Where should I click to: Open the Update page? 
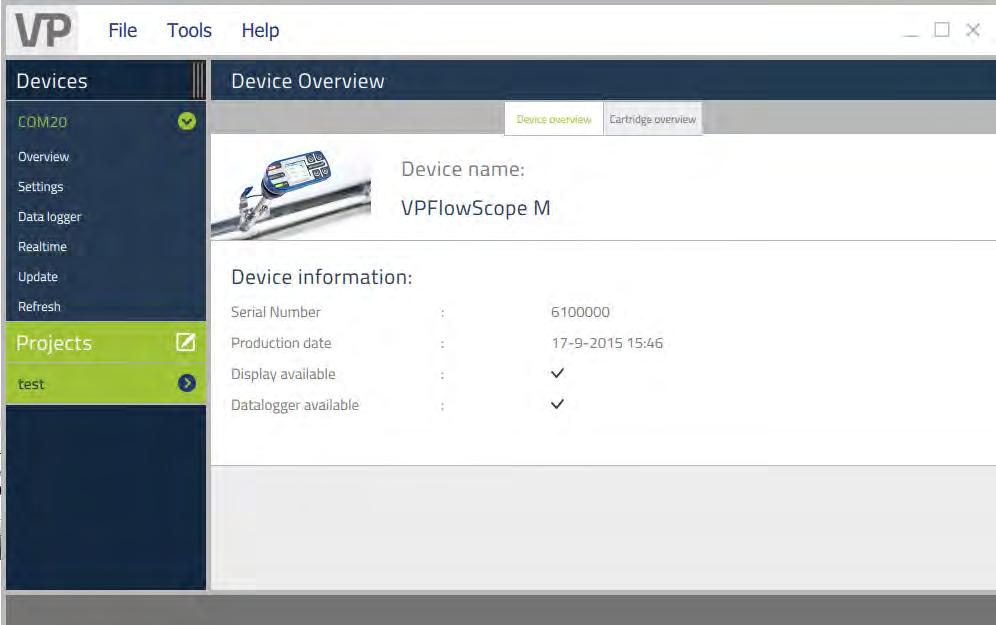tap(37, 277)
